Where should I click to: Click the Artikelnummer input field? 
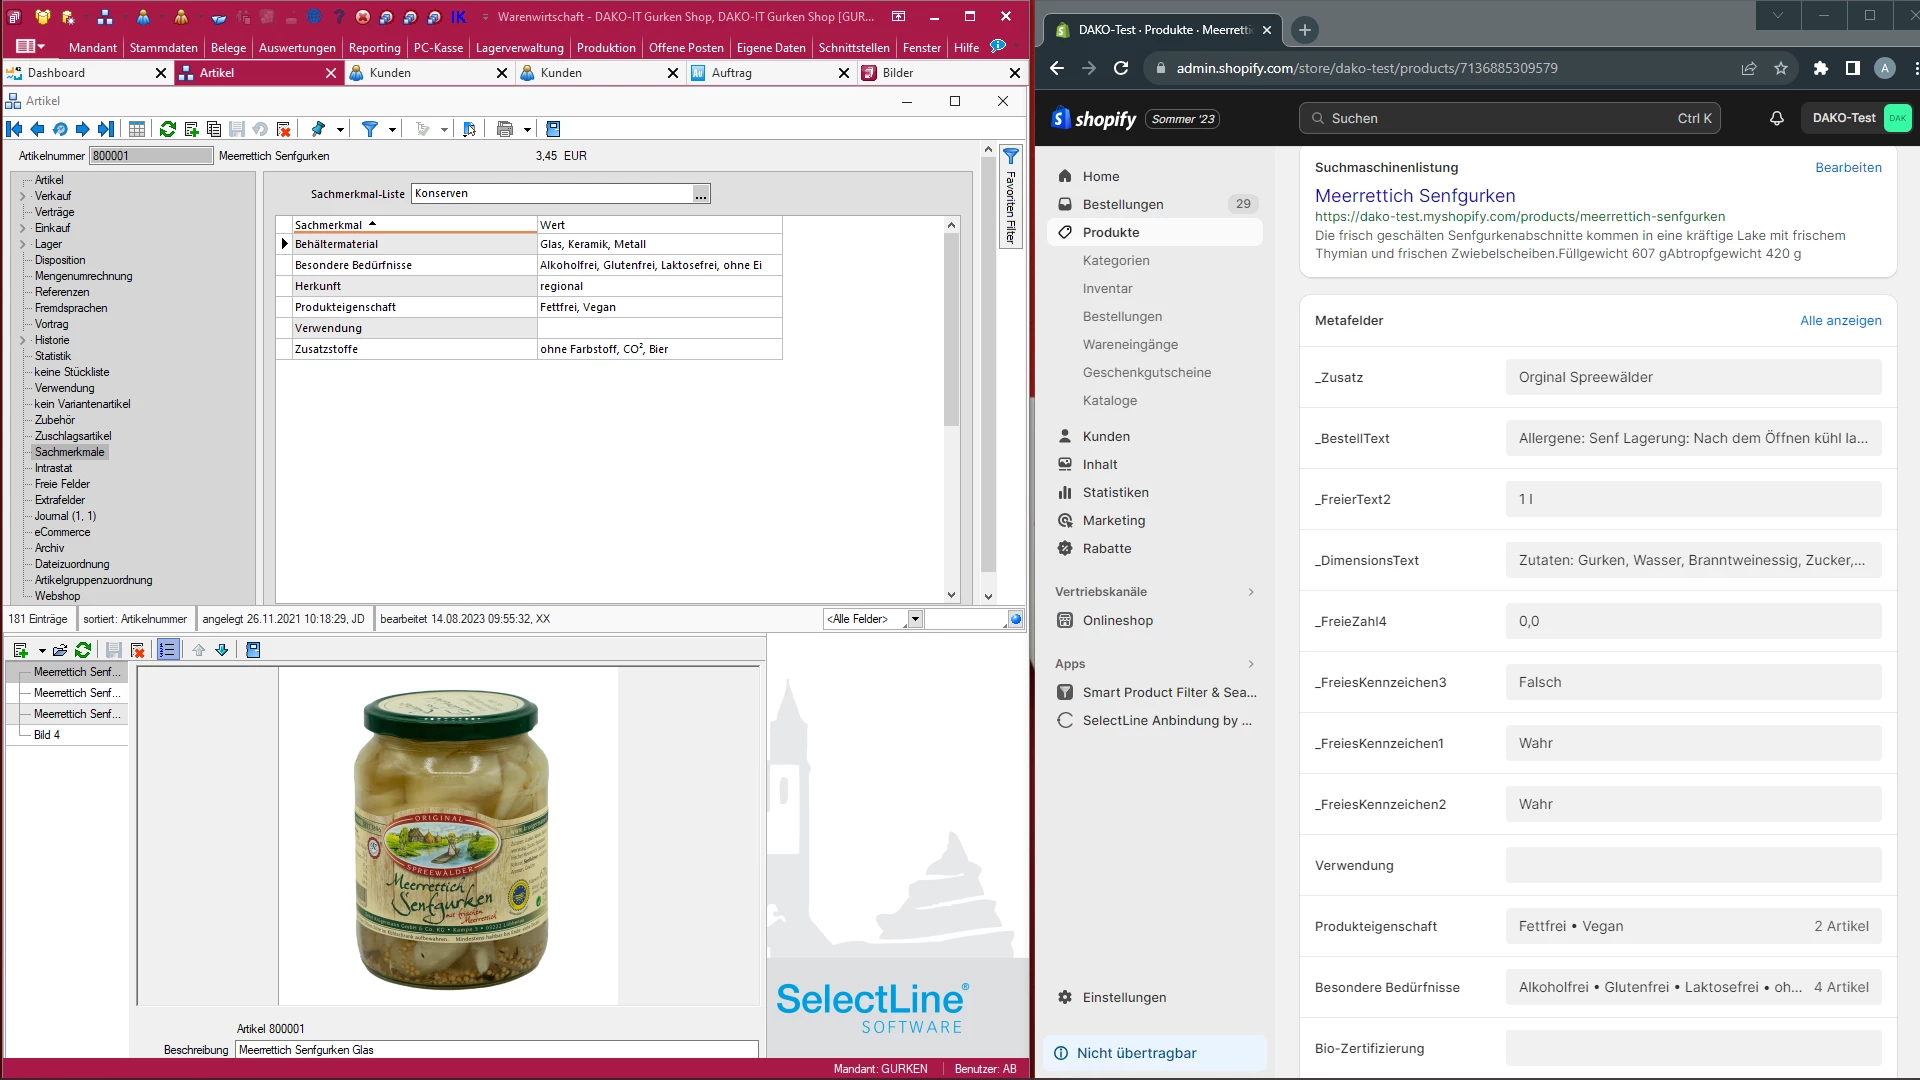[x=148, y=156]
